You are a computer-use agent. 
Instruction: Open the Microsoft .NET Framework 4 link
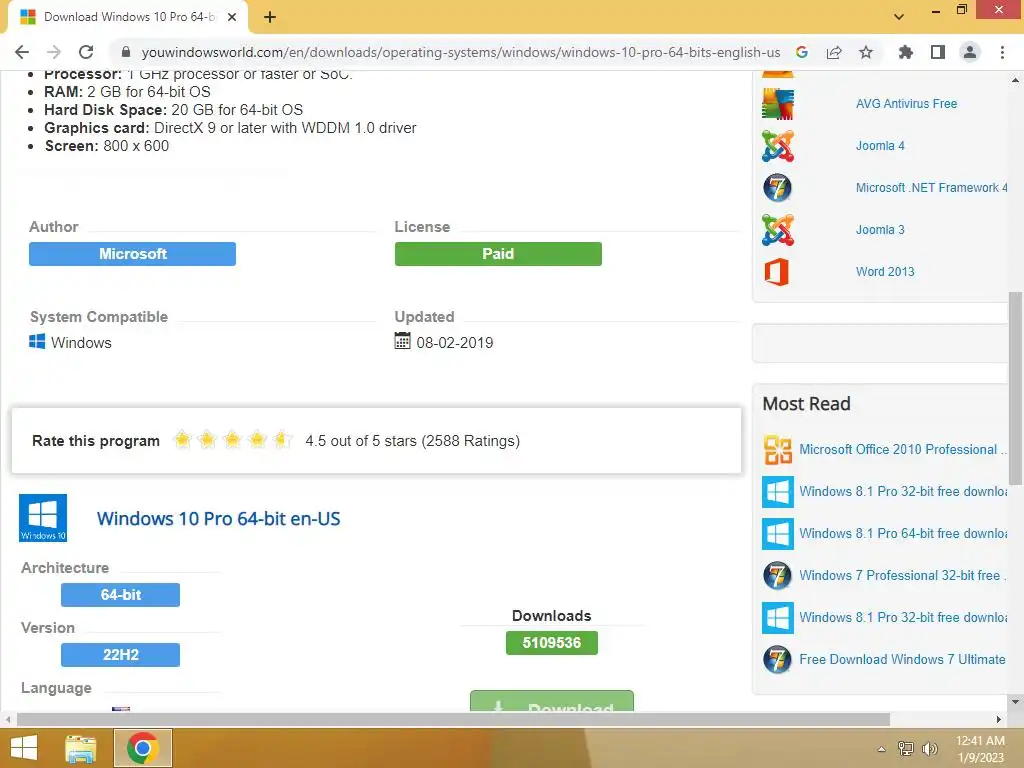[x=931, y=188]
